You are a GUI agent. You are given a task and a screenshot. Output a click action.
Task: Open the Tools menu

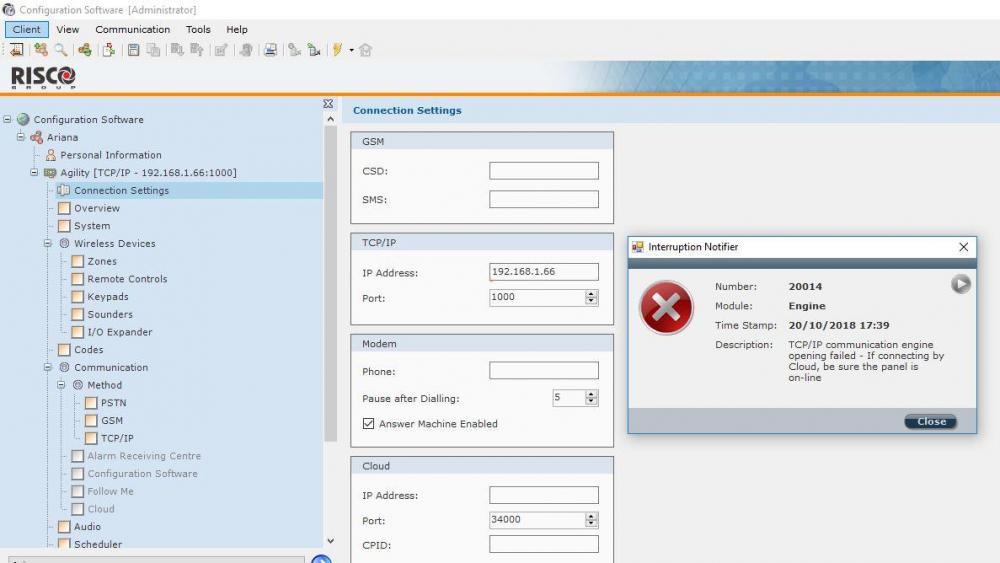point(198,30)
